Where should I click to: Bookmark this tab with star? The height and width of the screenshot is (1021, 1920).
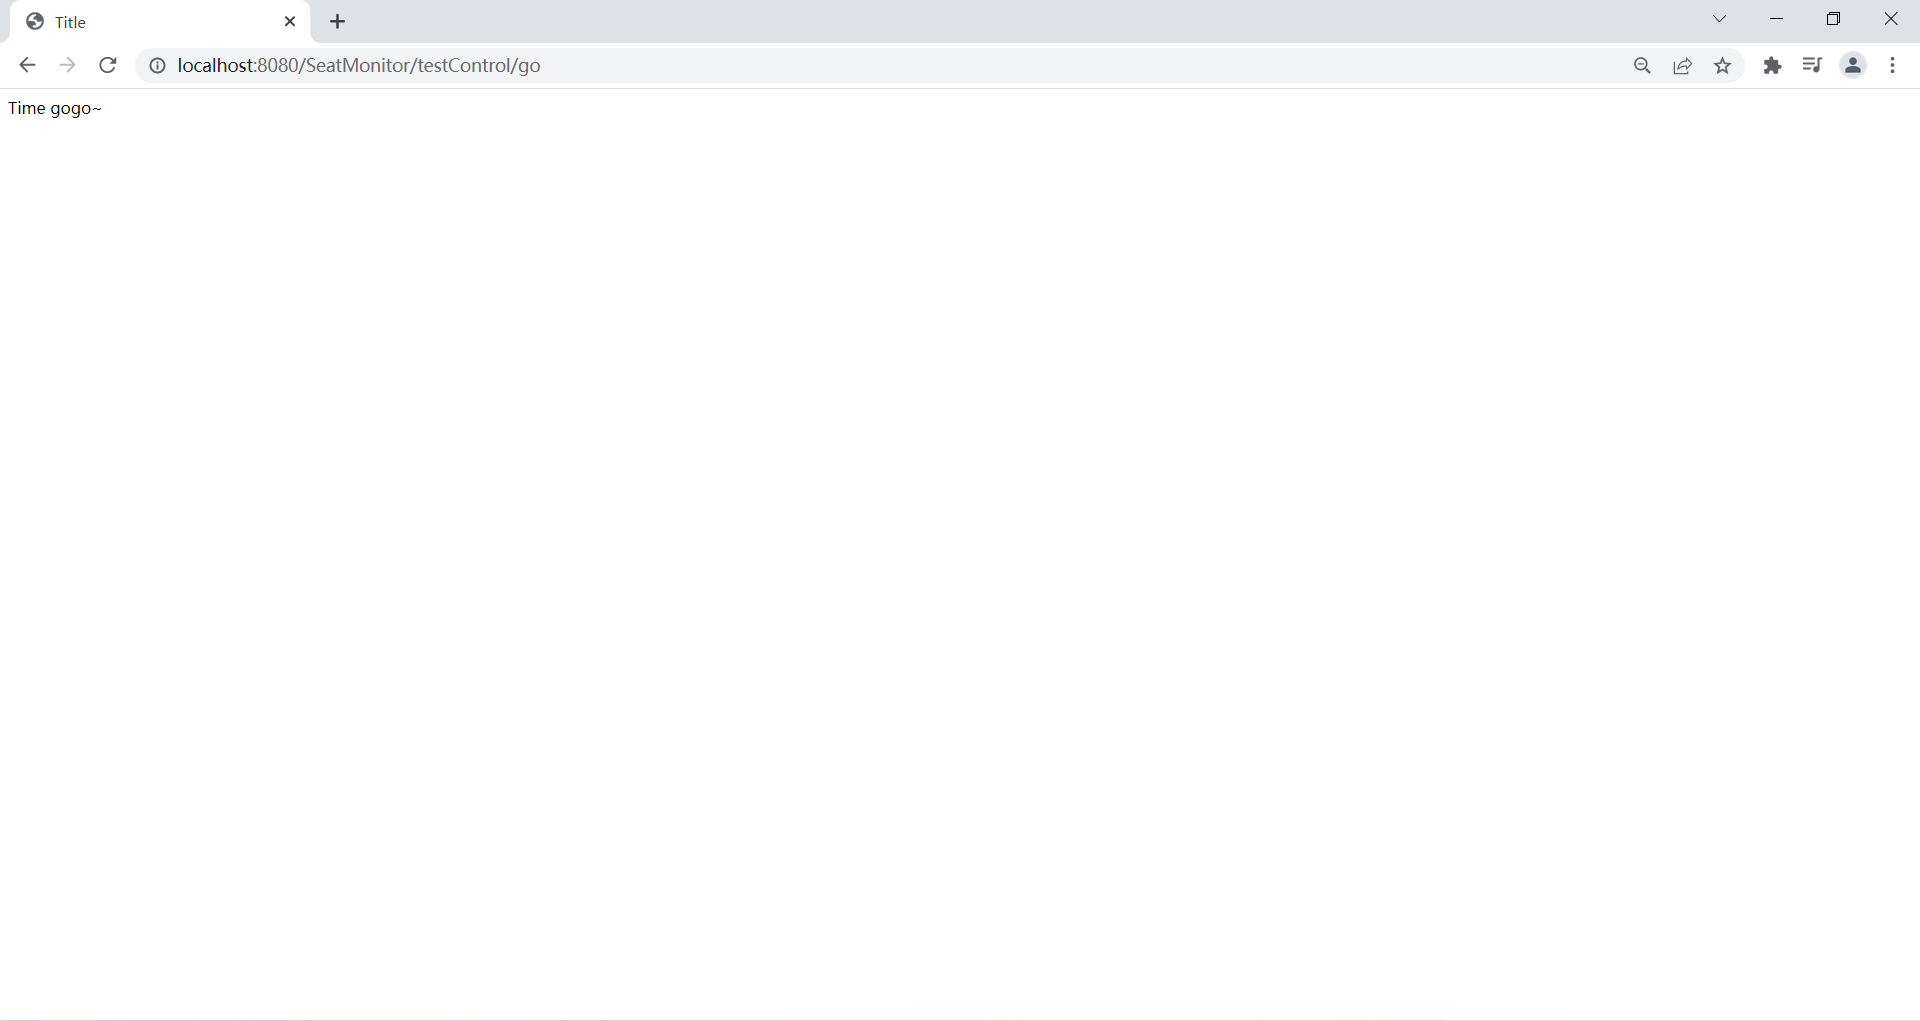click(x=1723, y=65)
